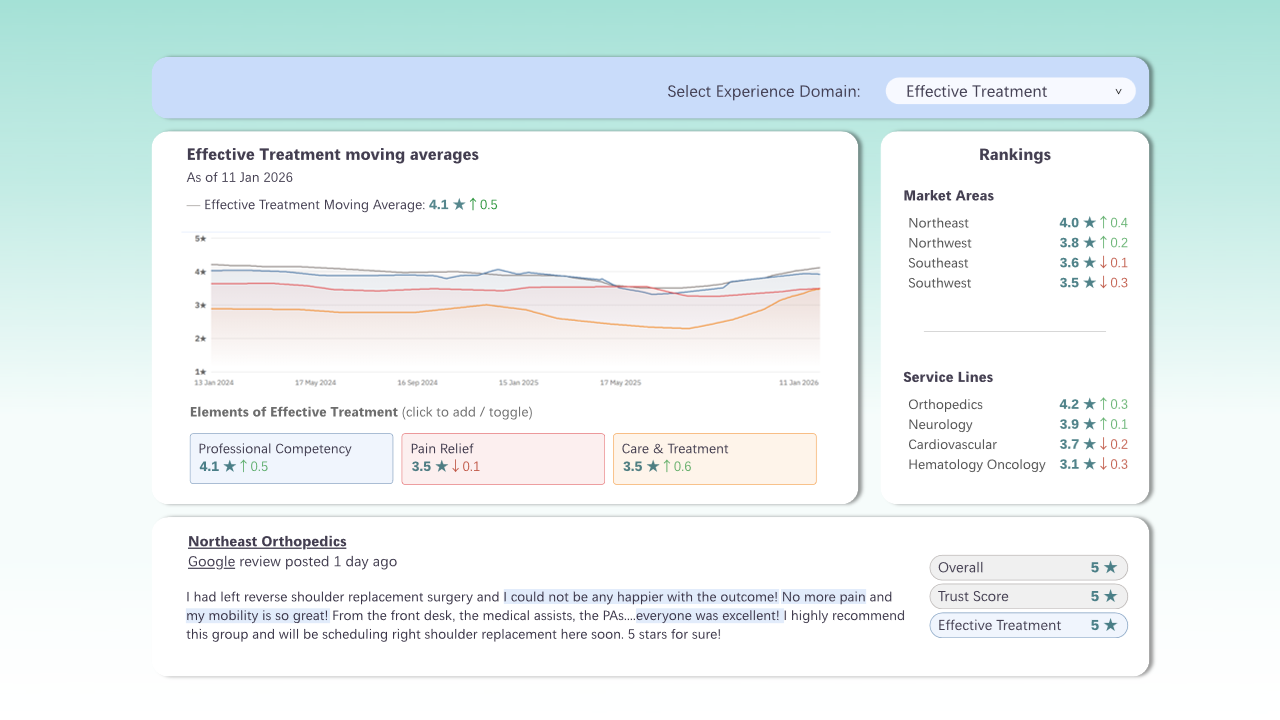Click the Overall score pill
The height and width of the screenshot is (720, 1280).
[x=1028, y=568]
